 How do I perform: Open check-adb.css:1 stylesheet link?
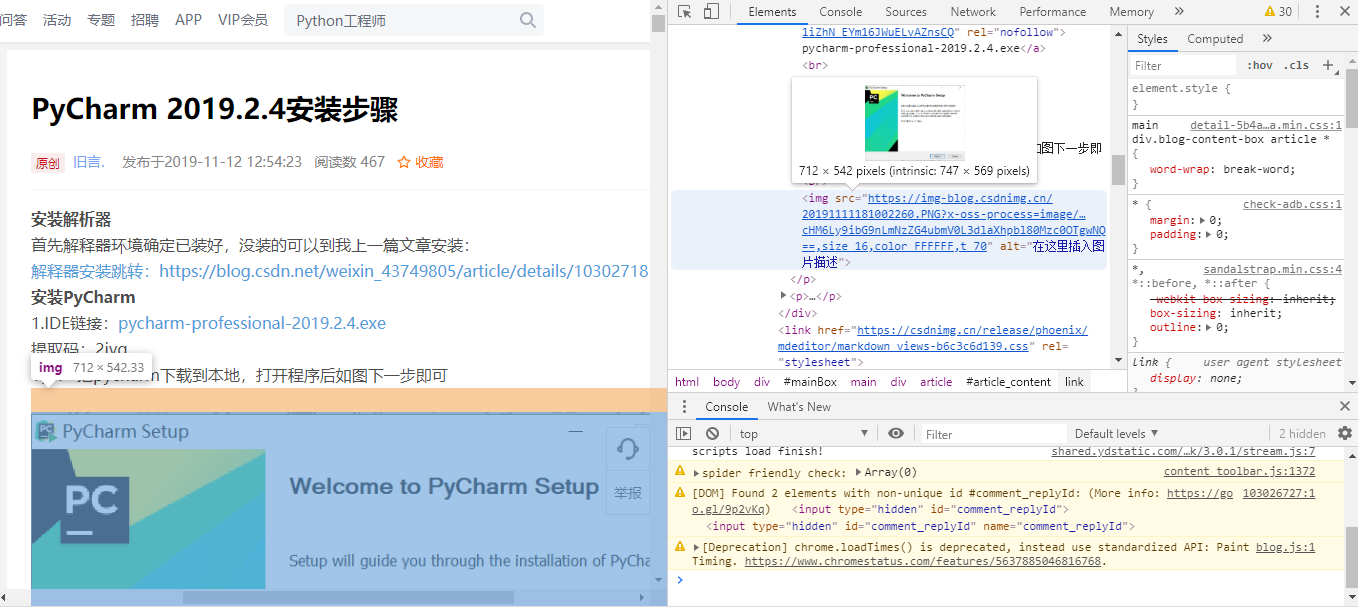(1292, 204)
